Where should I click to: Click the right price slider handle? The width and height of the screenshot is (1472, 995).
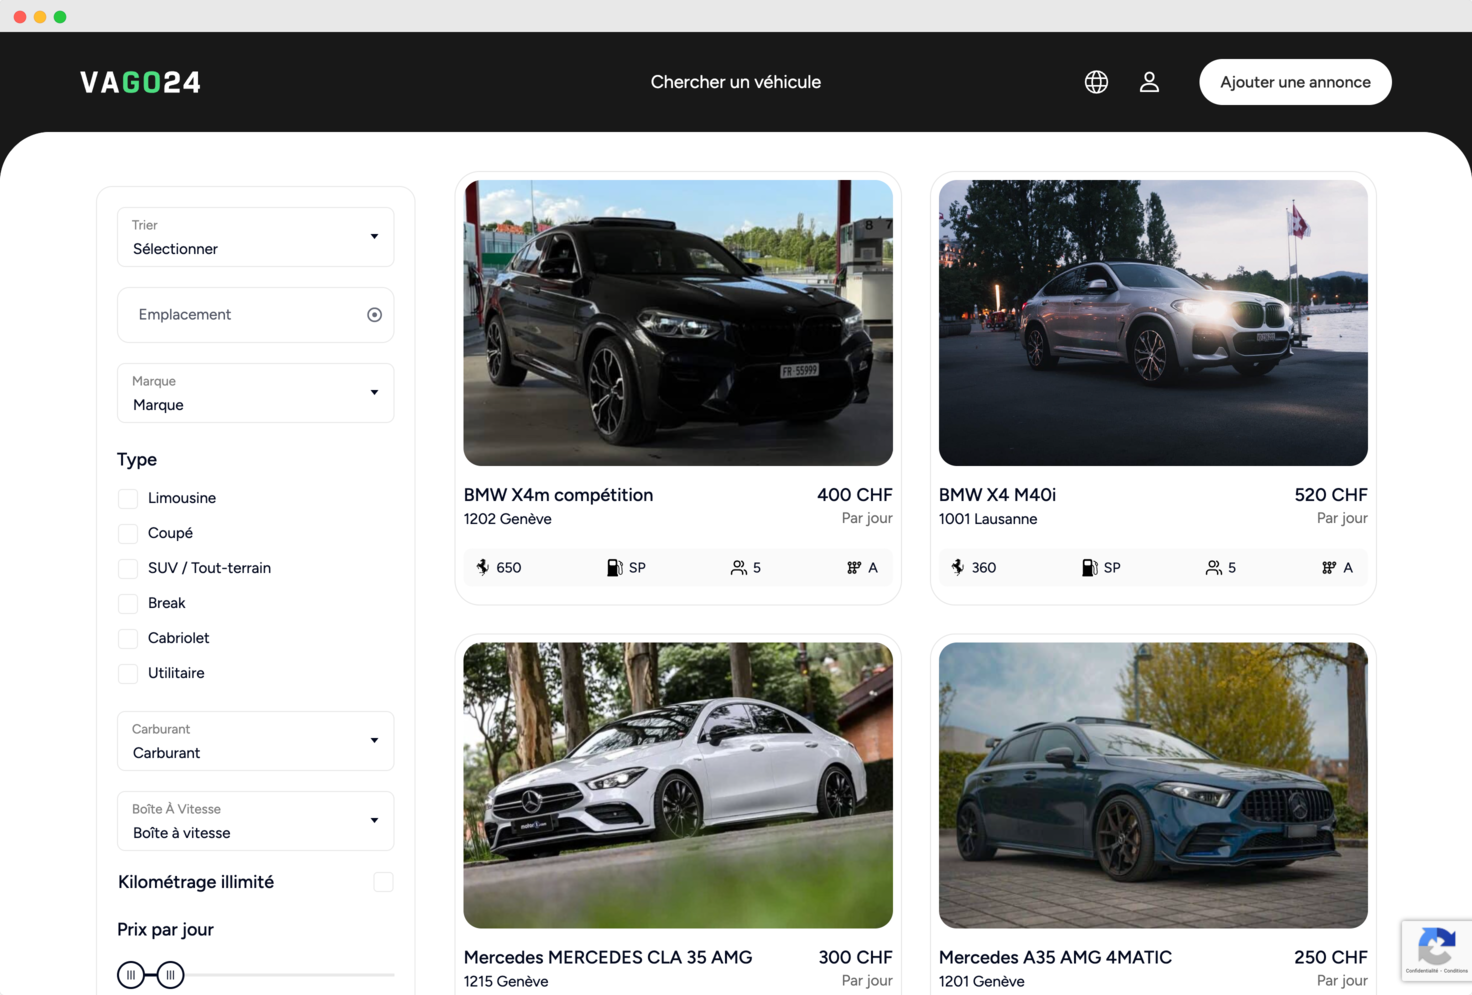(x=171, y=975)
